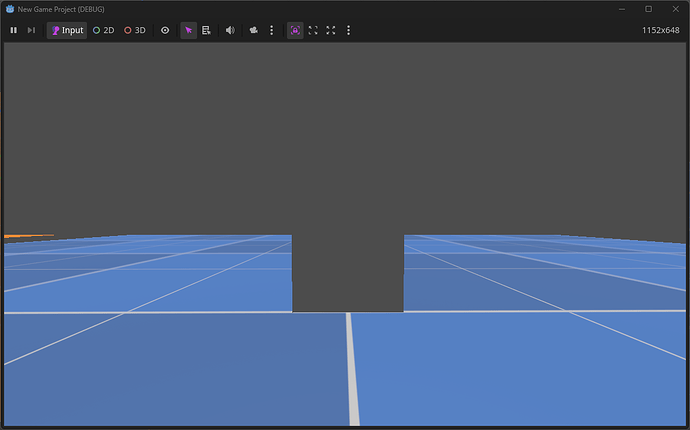
Task: Toggle the embed game on play icon
Action: click(x=295, y=30)
